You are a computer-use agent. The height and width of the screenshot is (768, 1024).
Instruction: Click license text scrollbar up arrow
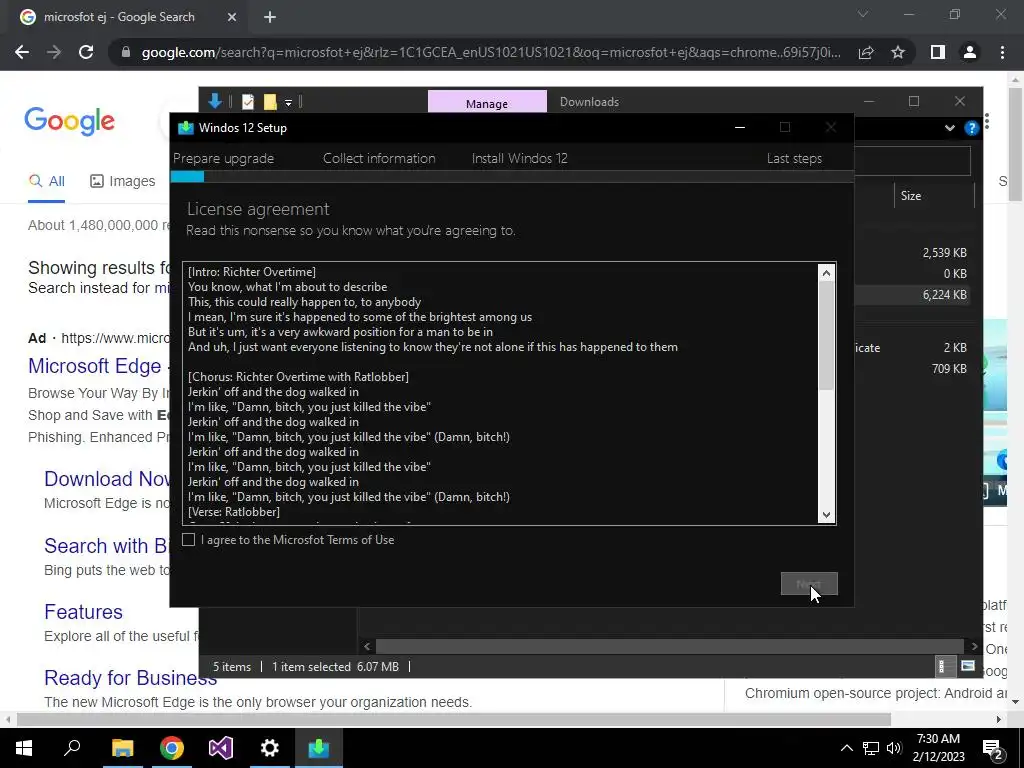[x=826, y=273]
